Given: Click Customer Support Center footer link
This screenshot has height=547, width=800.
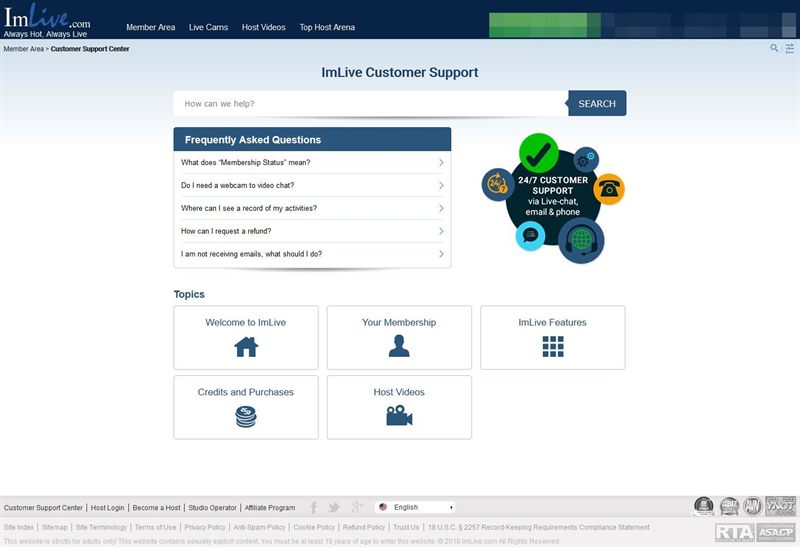Looking at the screenshot, I should pos(43,508).
